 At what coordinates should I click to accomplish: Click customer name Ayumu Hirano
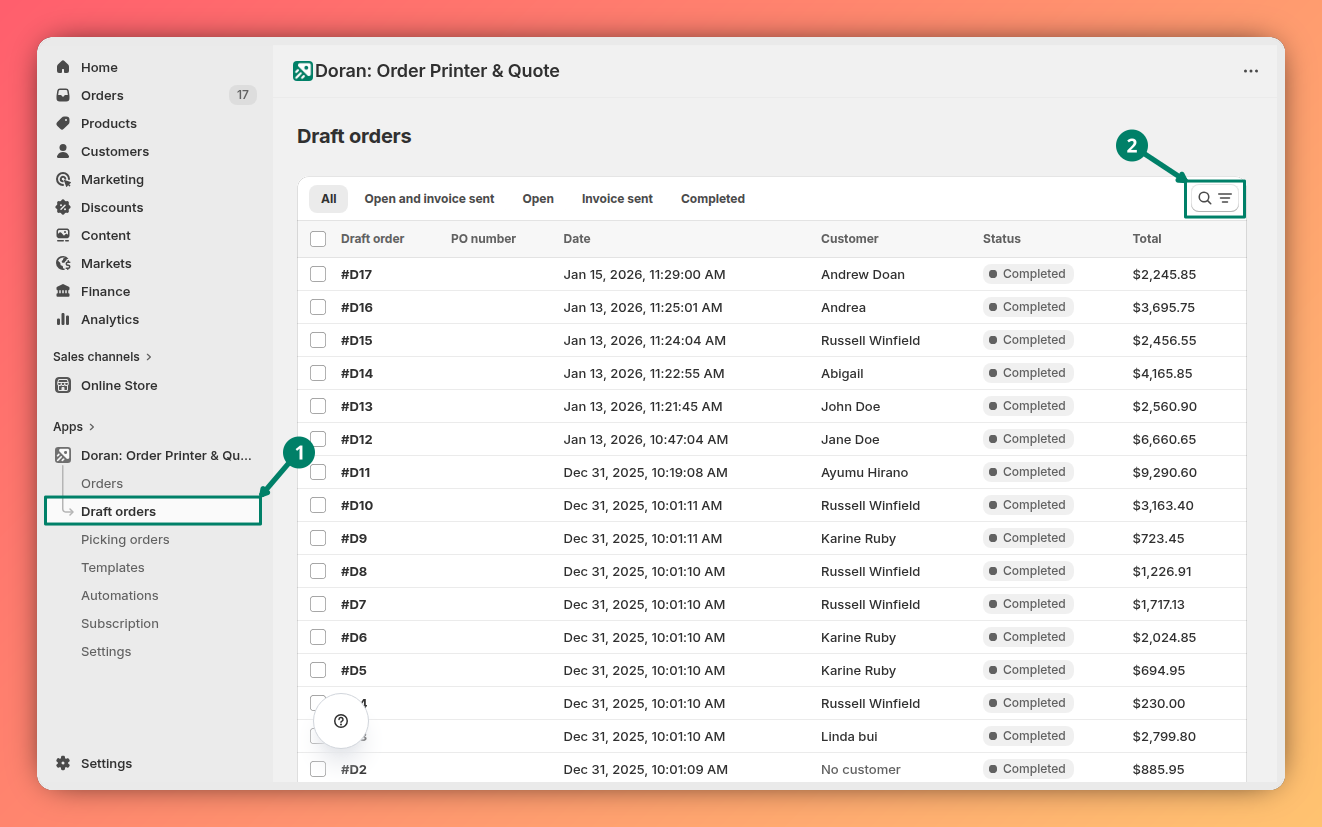coord(865,472)
